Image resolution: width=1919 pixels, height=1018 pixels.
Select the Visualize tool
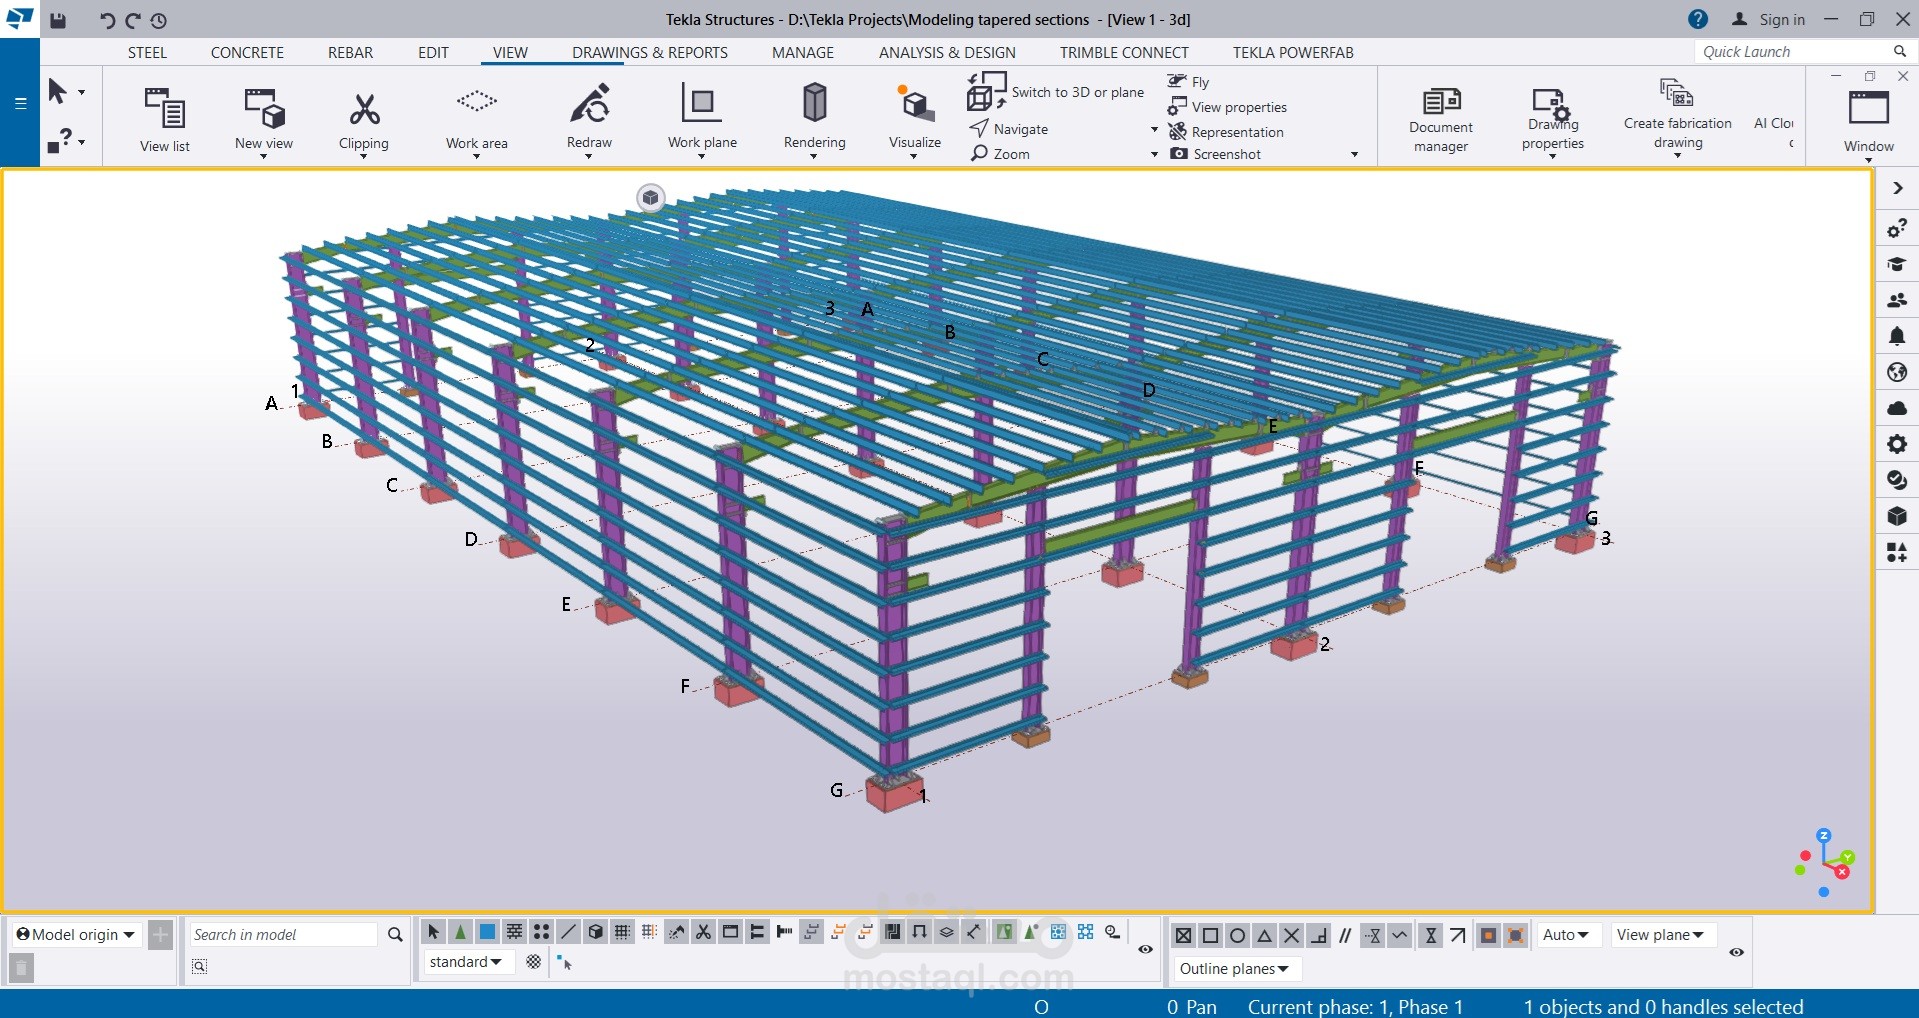[x=913, y=118]
